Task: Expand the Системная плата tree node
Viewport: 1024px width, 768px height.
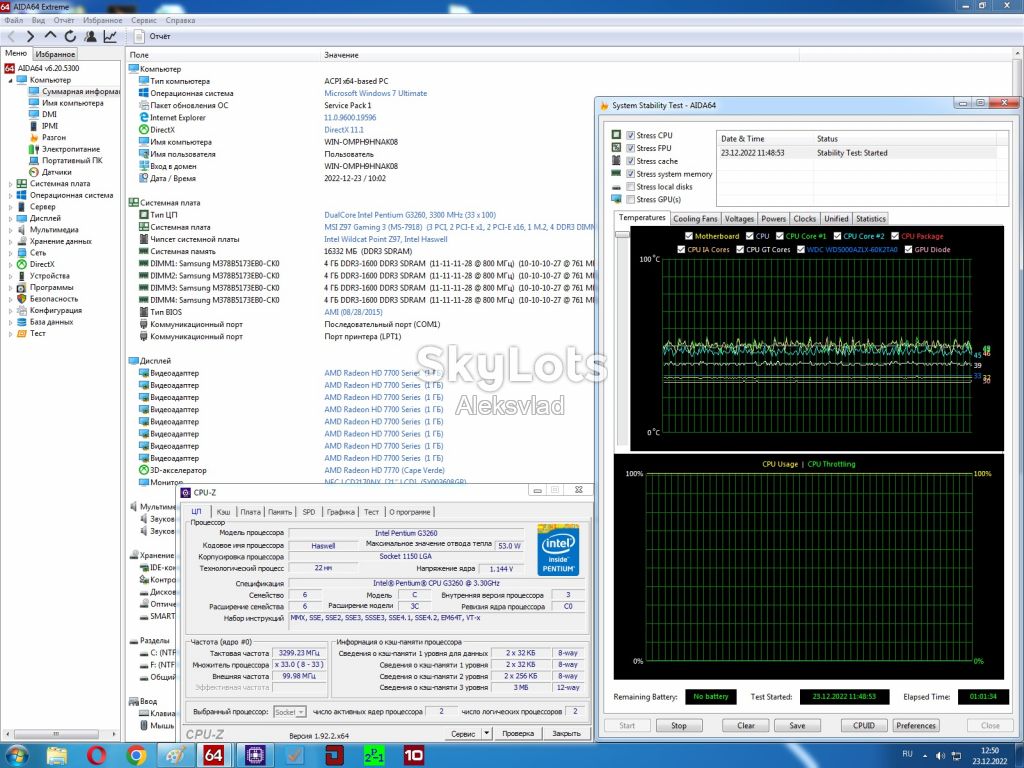Action: pyautogui.click(x=10, y=184)
